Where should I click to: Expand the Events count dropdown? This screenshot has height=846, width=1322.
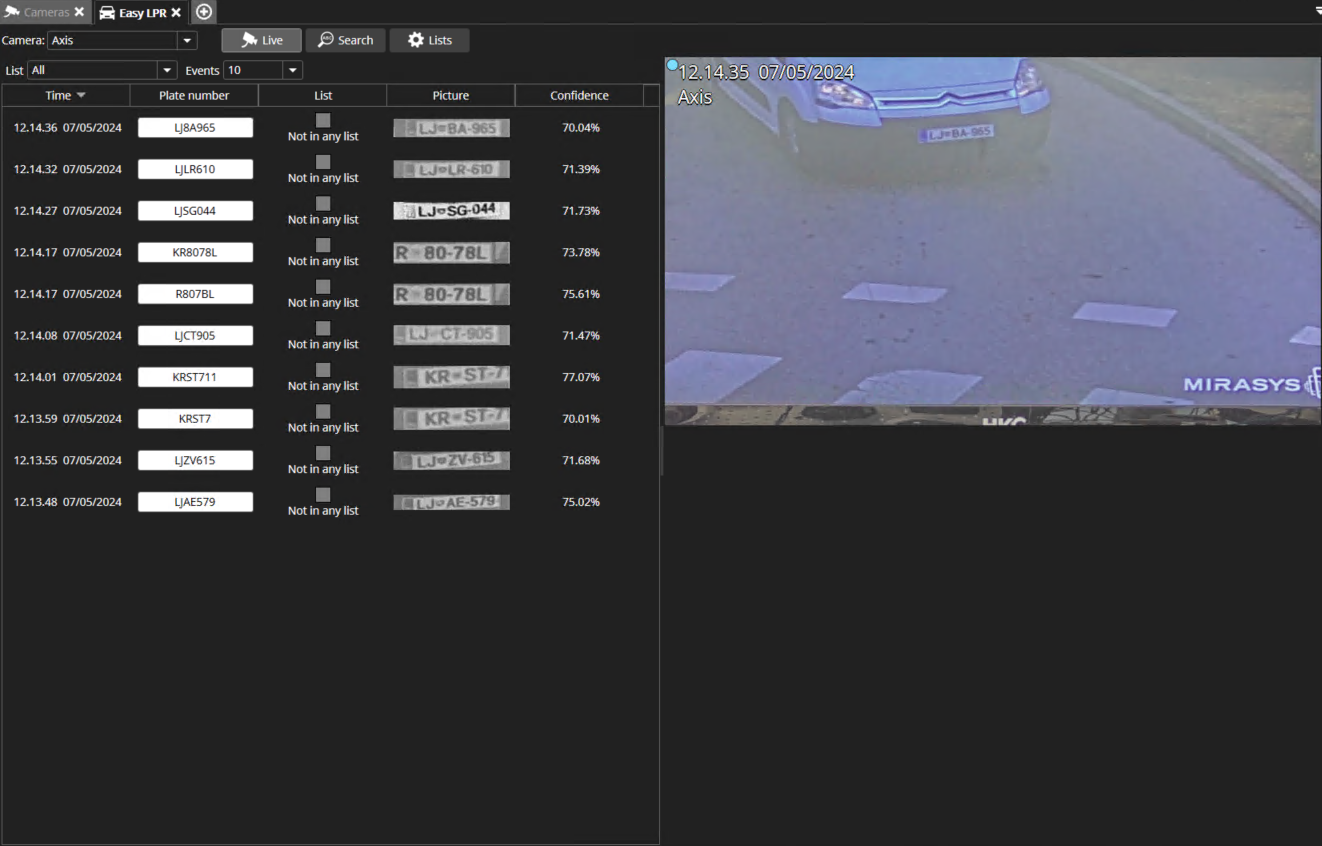coord(292,71)
